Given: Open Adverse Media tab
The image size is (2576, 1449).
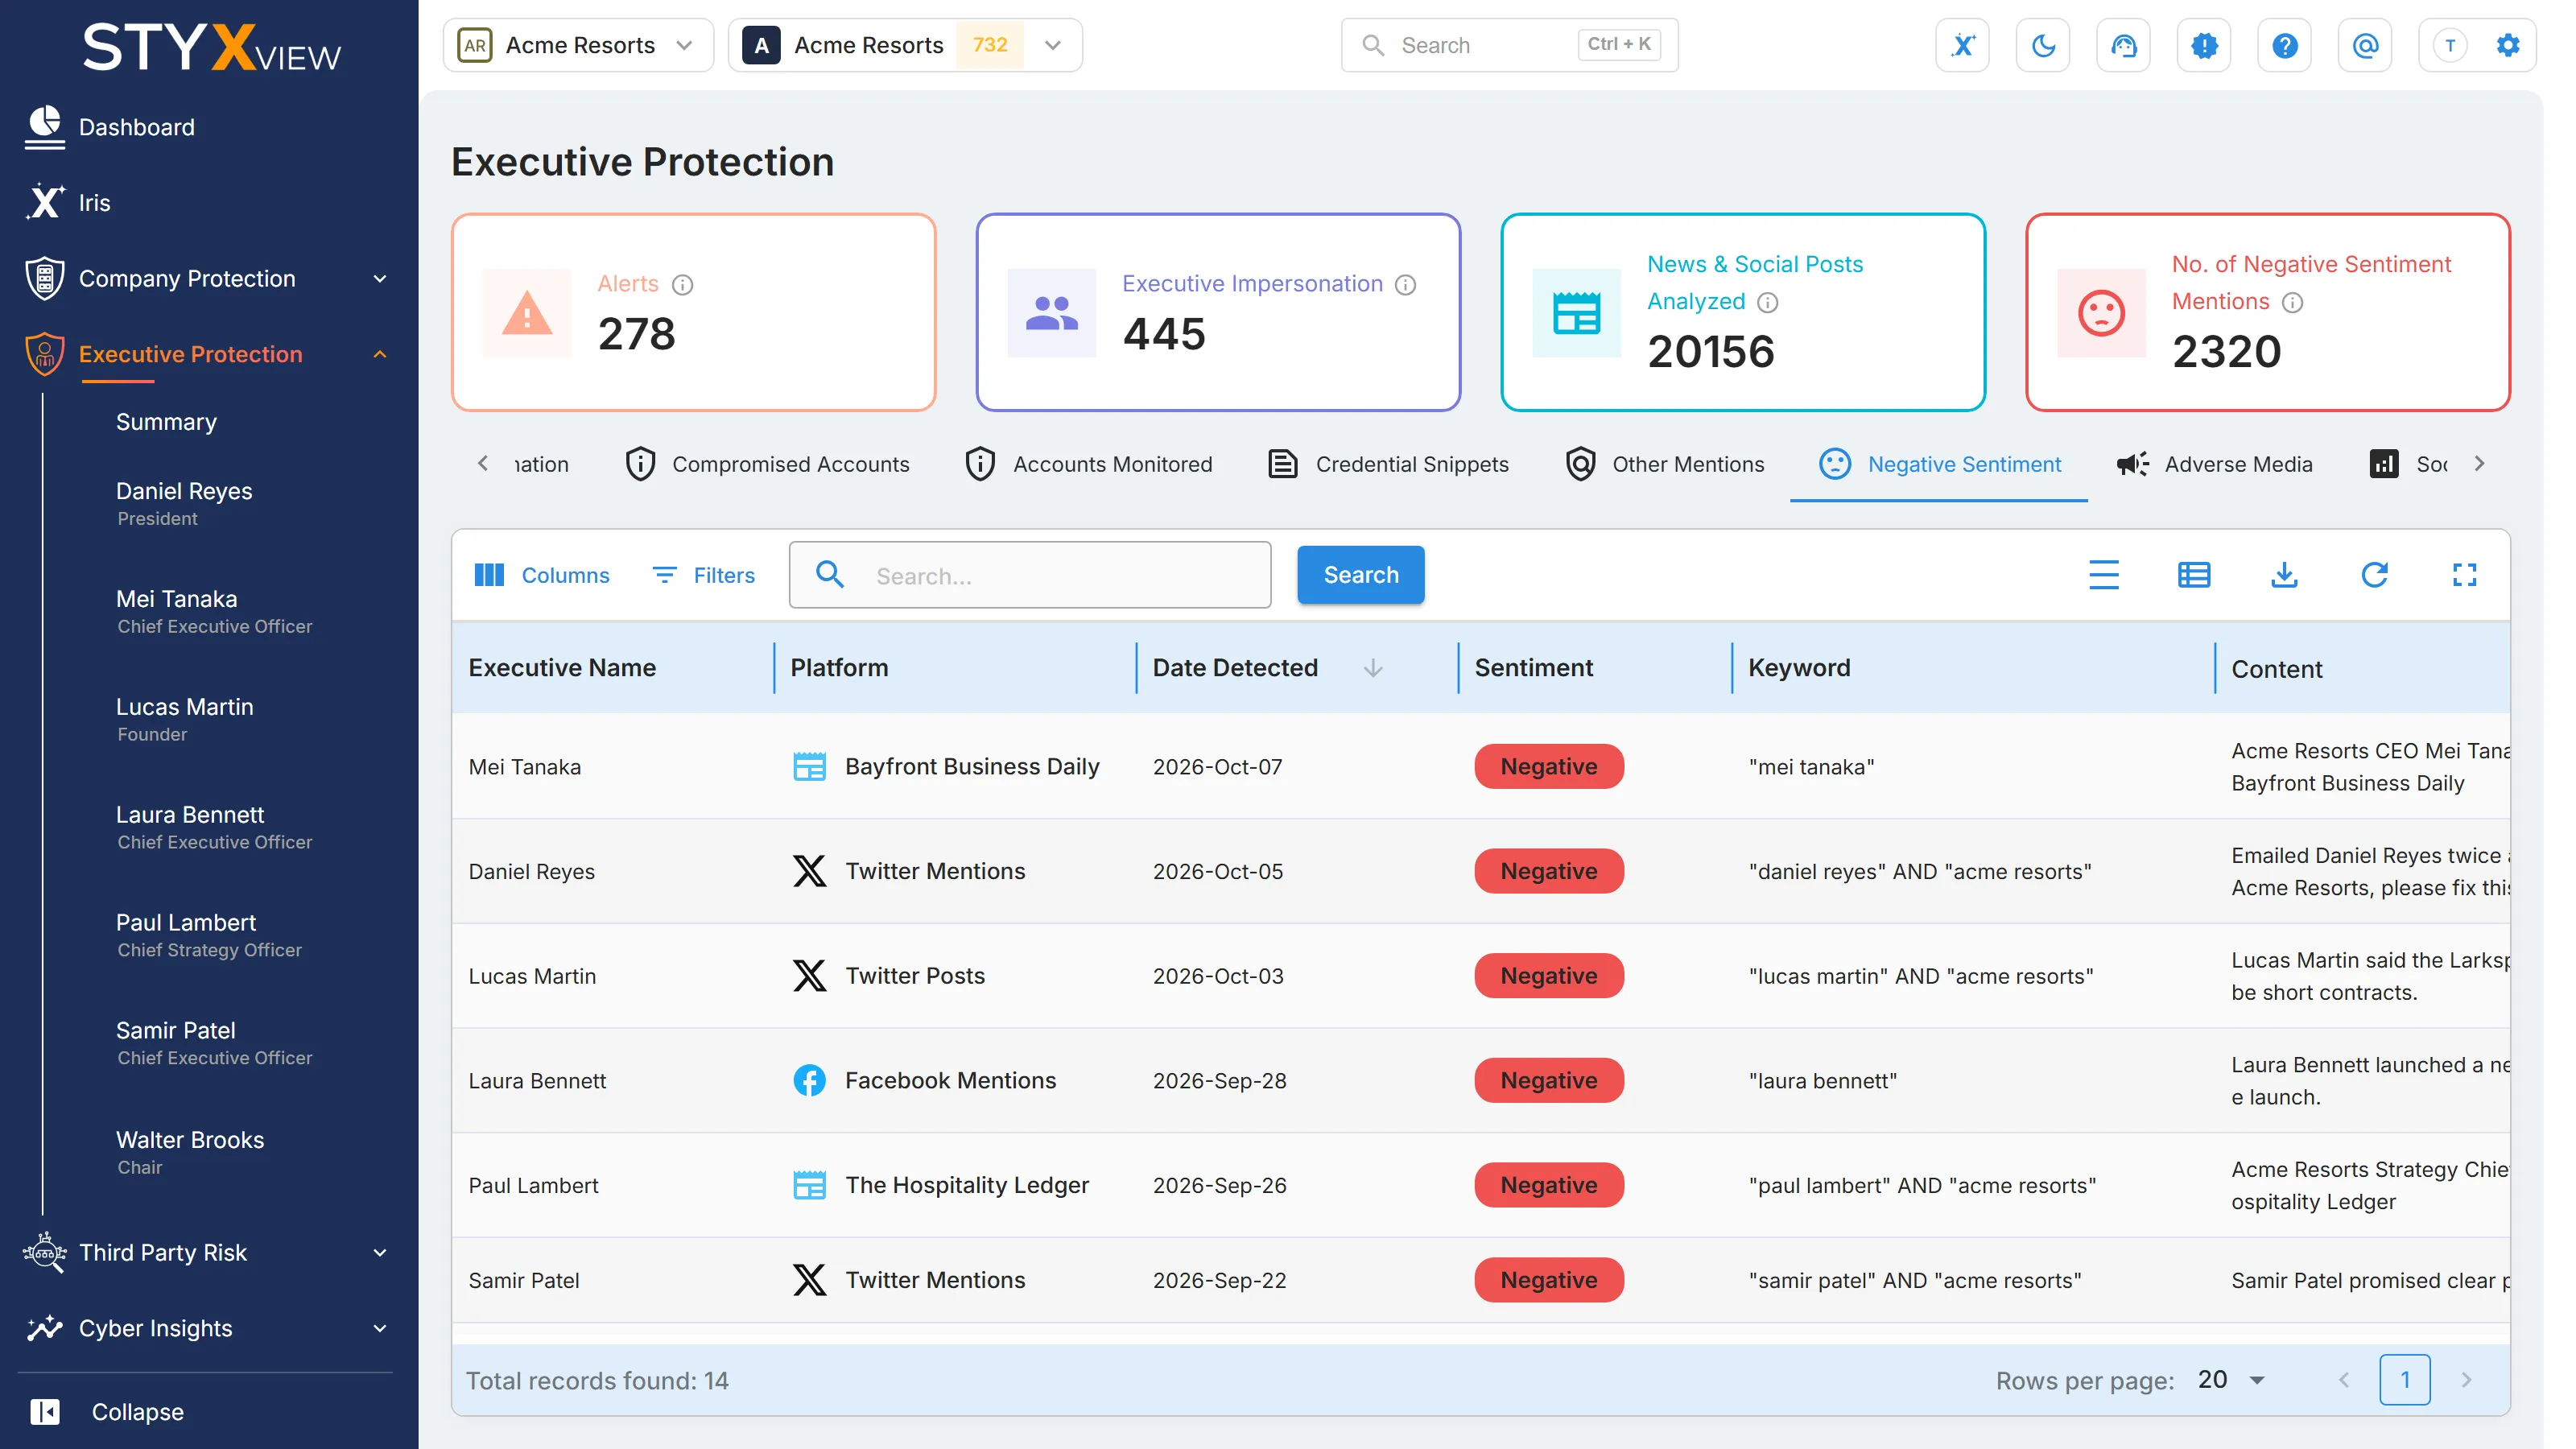Looking at the screenshot, I should pos(2214,464).
